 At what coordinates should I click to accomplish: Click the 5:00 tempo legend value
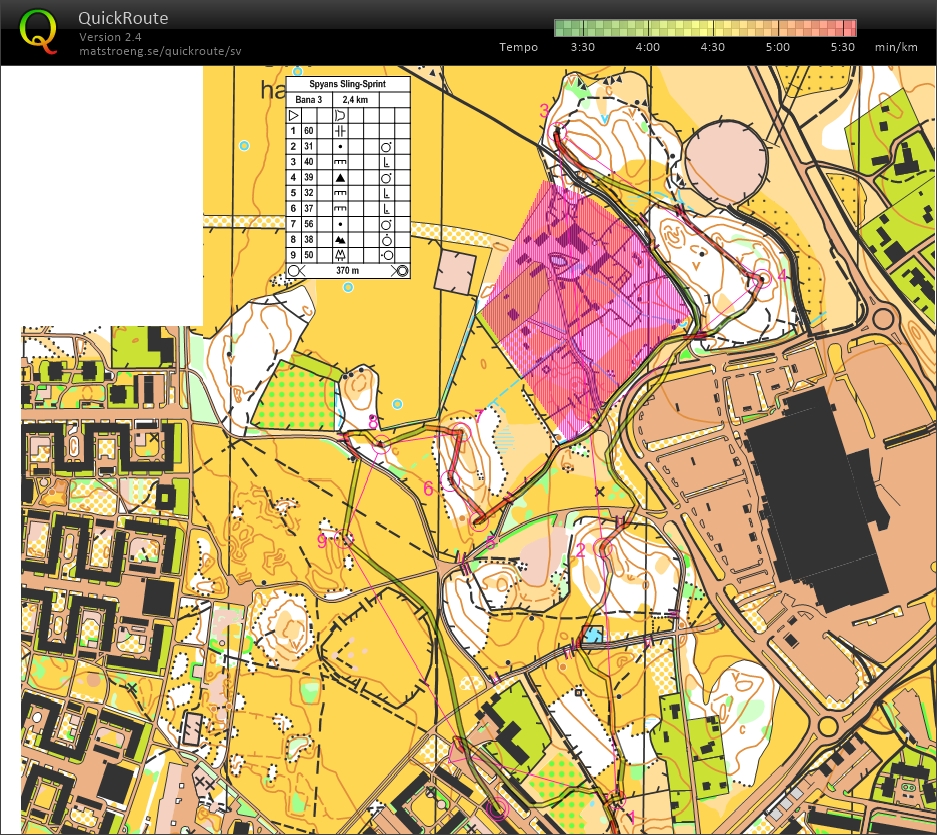click(x=777, y=47)
